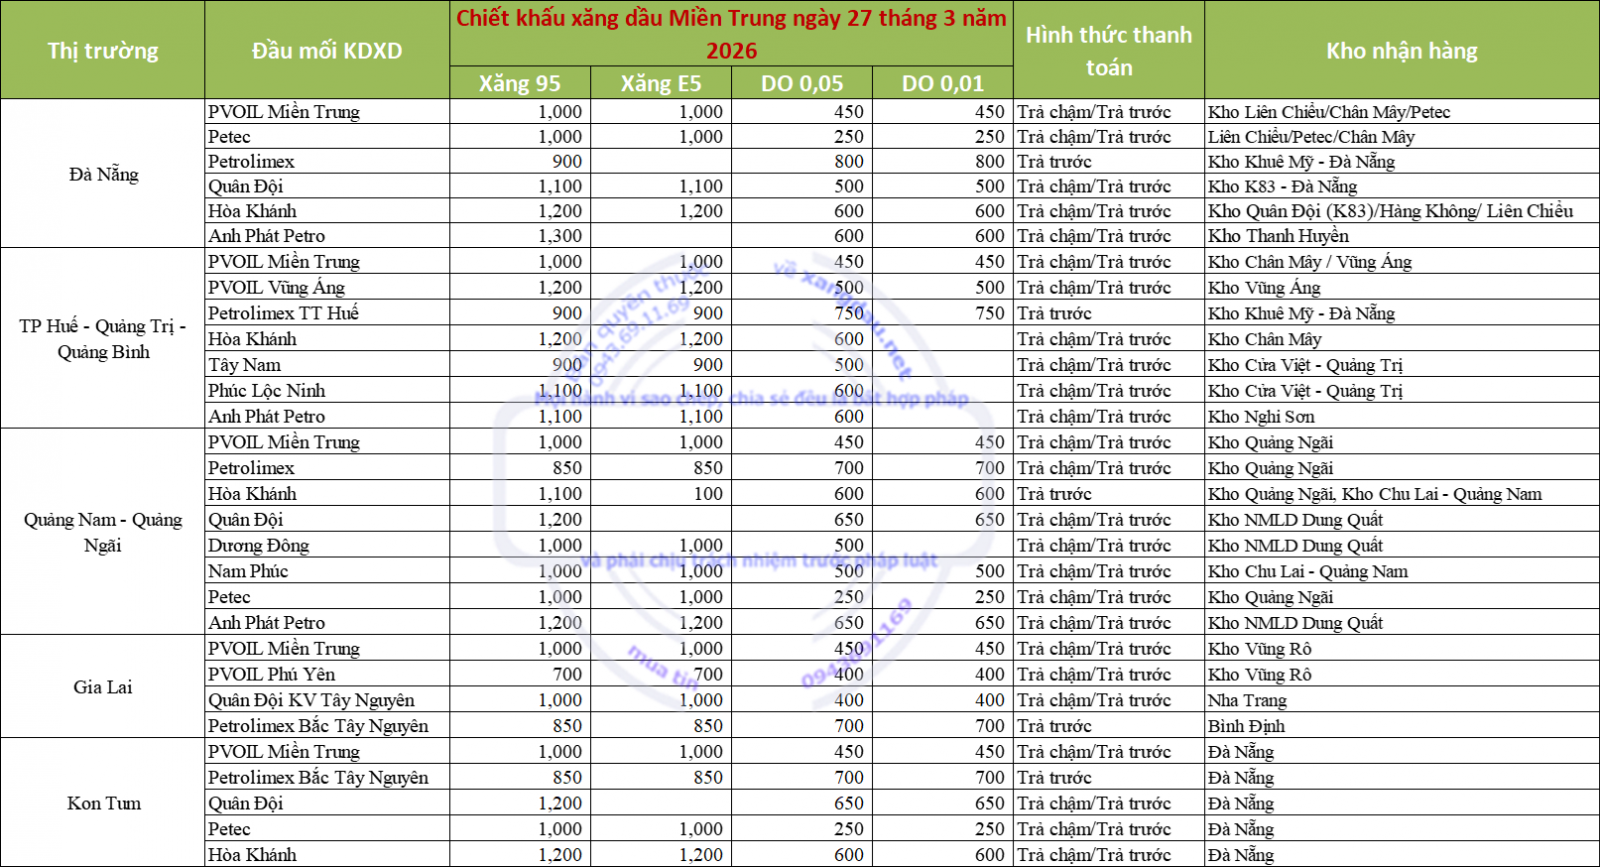Select the 'TP Huế - Quảng Trị - Quảng Bình' market cell
The image size is (1600, 867).
(x=102, y=339)
